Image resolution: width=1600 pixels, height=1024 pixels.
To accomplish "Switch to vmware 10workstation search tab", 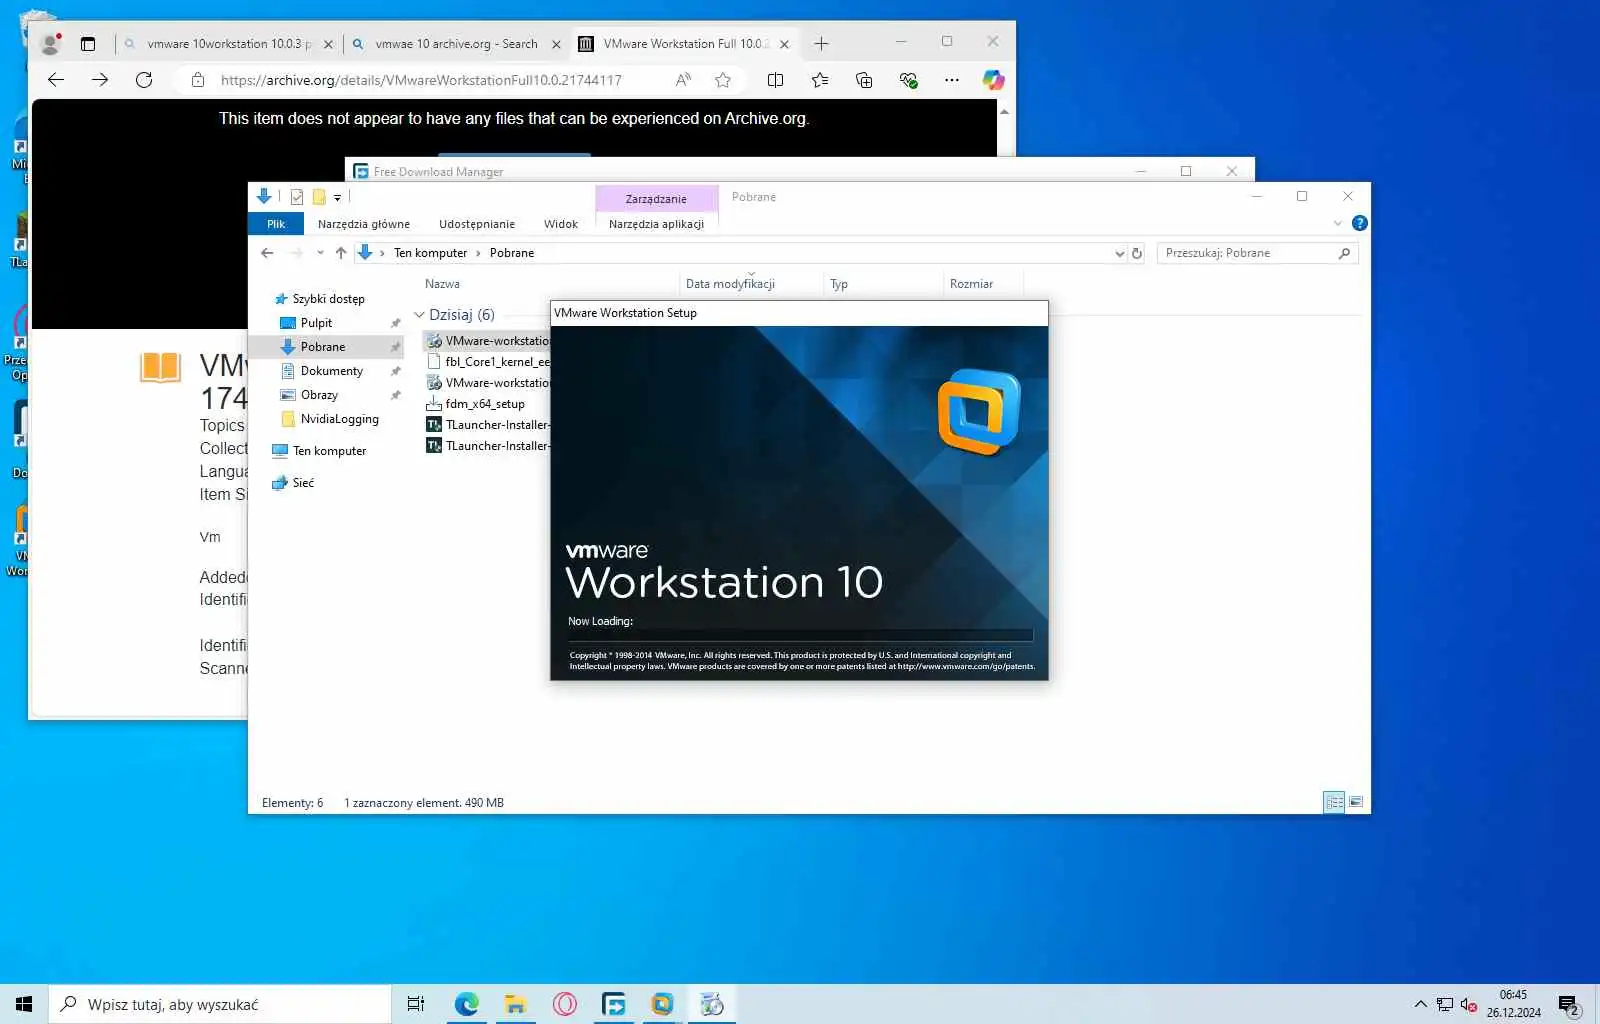I will click(x=228, y=44).
